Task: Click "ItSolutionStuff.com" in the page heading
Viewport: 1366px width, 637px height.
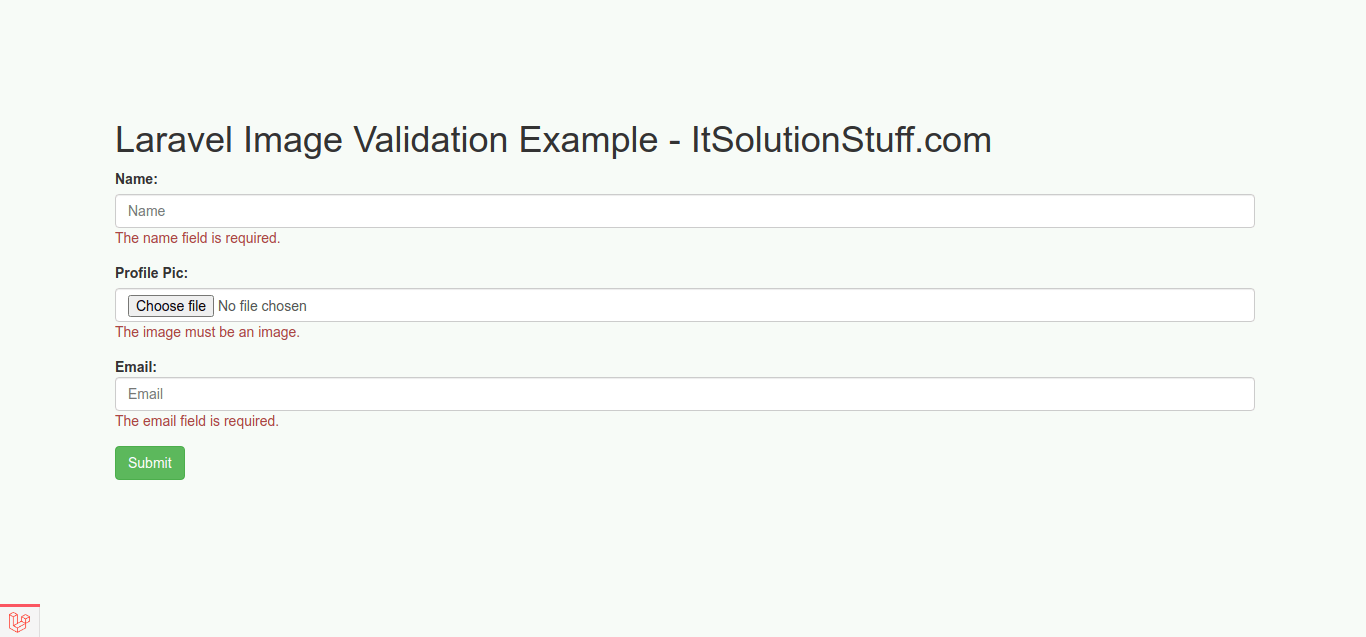Action: [x=841, y=140]
